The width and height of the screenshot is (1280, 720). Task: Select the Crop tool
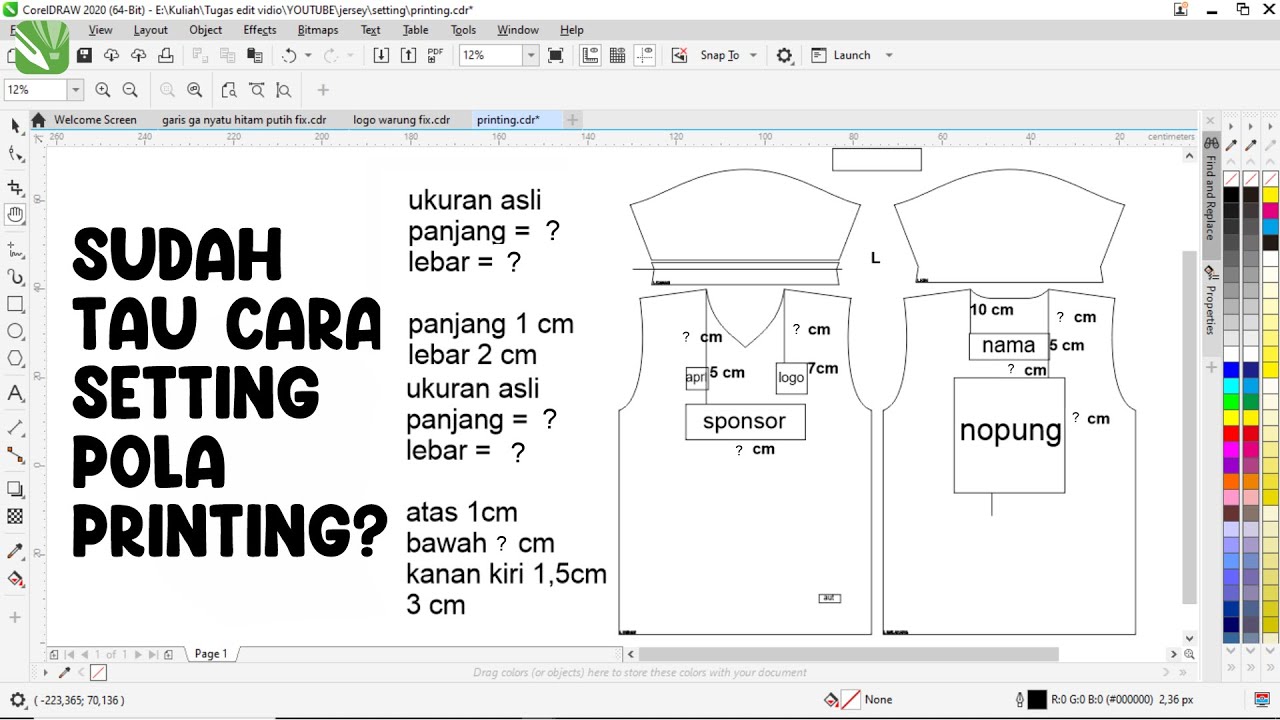pyautogui.click(x=15, y=187)
